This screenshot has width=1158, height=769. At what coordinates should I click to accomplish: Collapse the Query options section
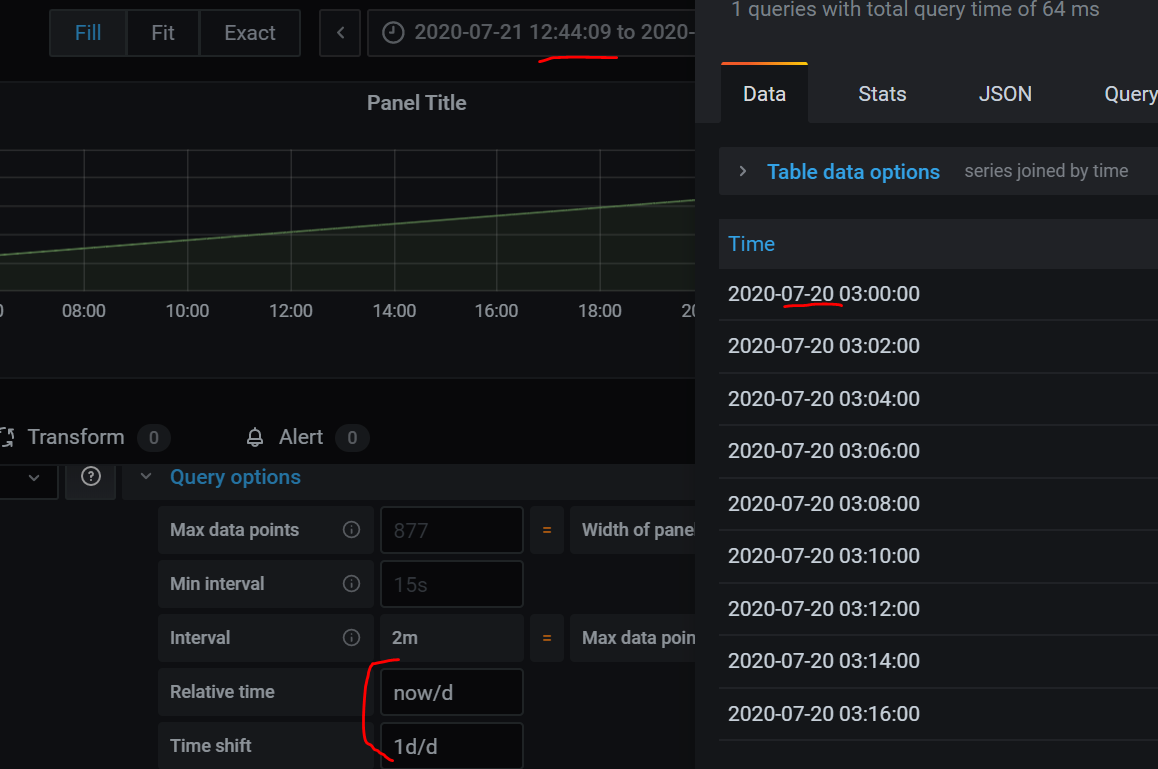click(x=145, y=477)
